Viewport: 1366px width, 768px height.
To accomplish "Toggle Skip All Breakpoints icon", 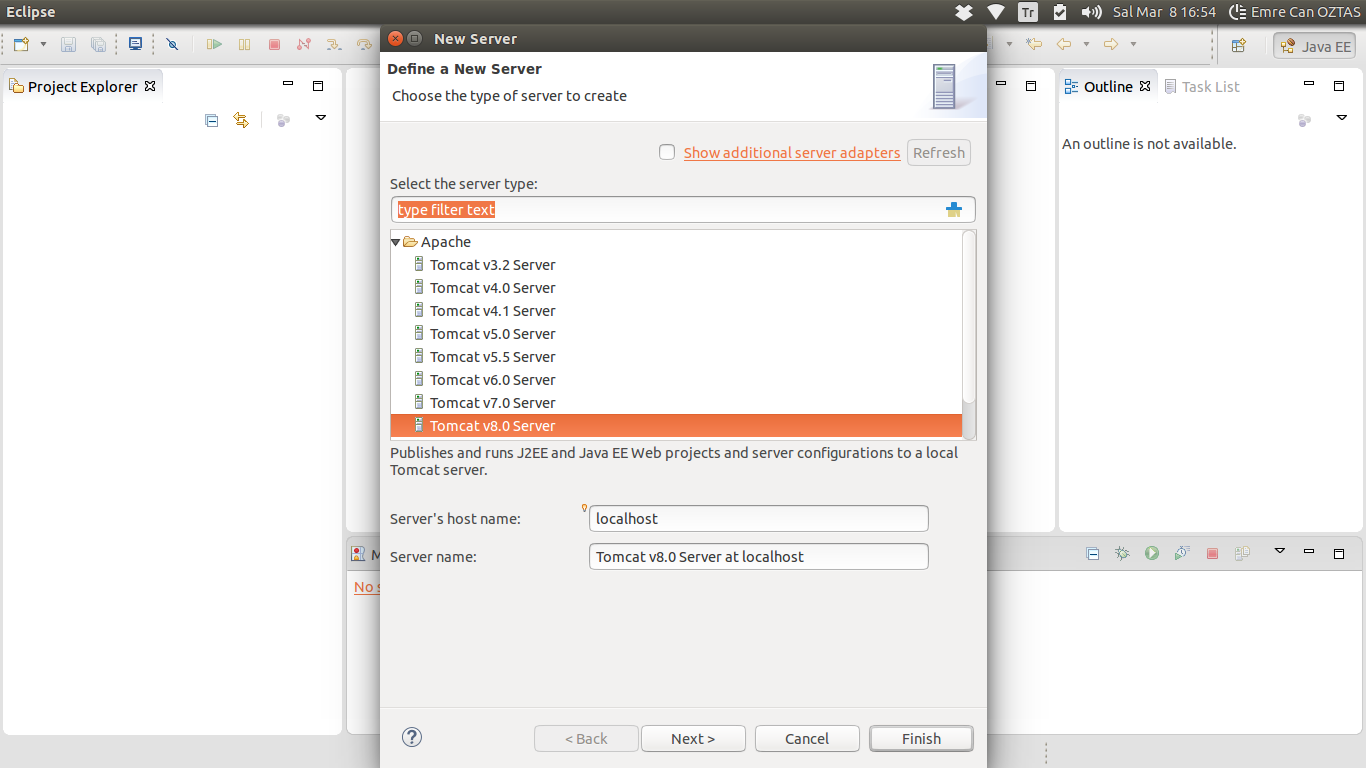I will click(173, 45).
